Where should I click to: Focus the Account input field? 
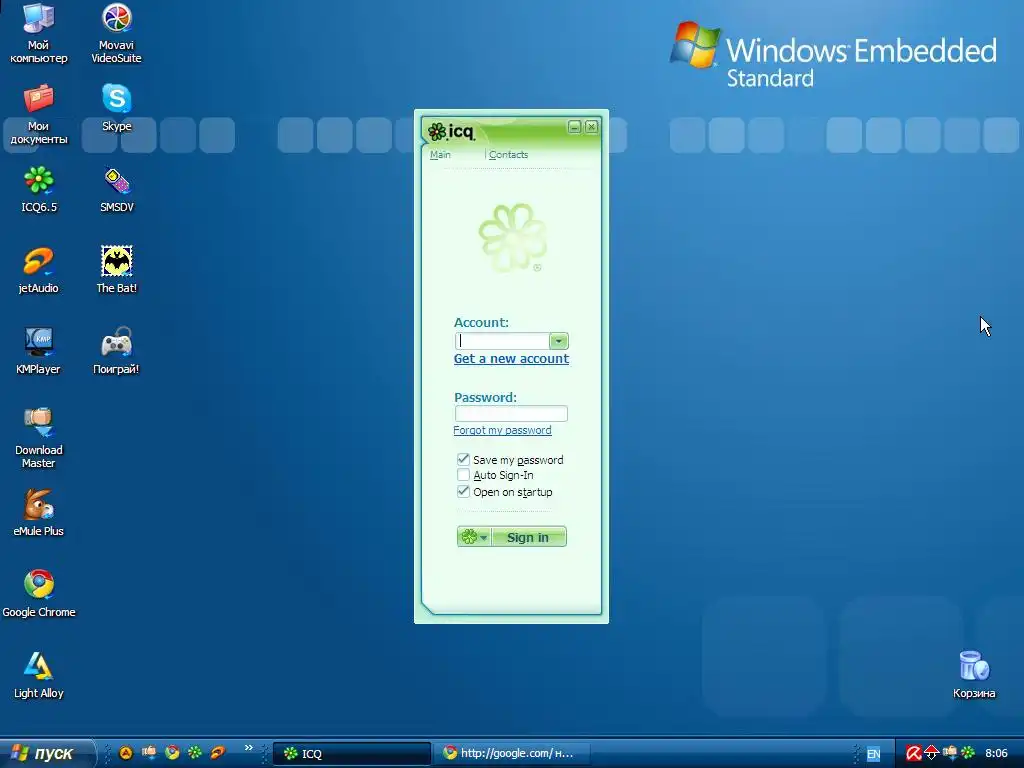point(502,341)
